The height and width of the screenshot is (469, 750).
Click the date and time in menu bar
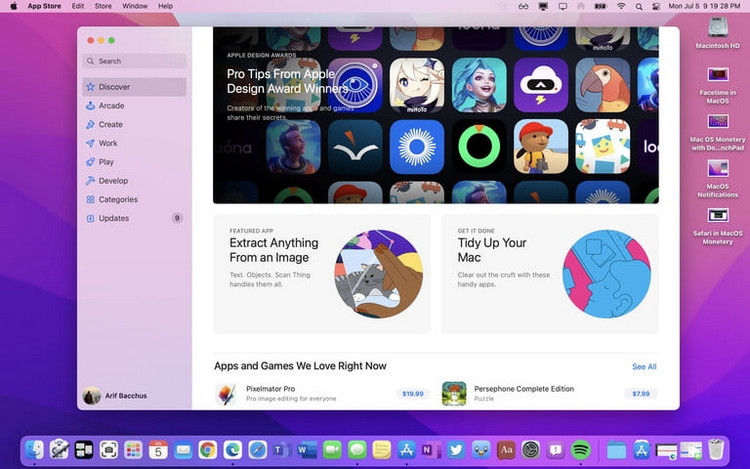pyautogui.click(x=704, y=6)
